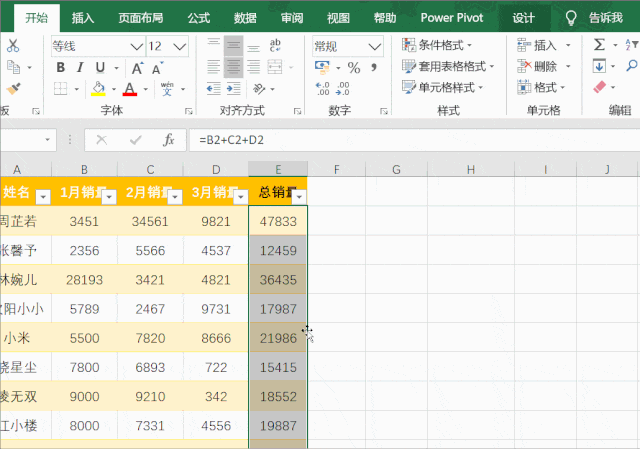Viewport: 640px width, 449px height.
Task: Open 格式 format cells menu
Action: coord(541,87)
